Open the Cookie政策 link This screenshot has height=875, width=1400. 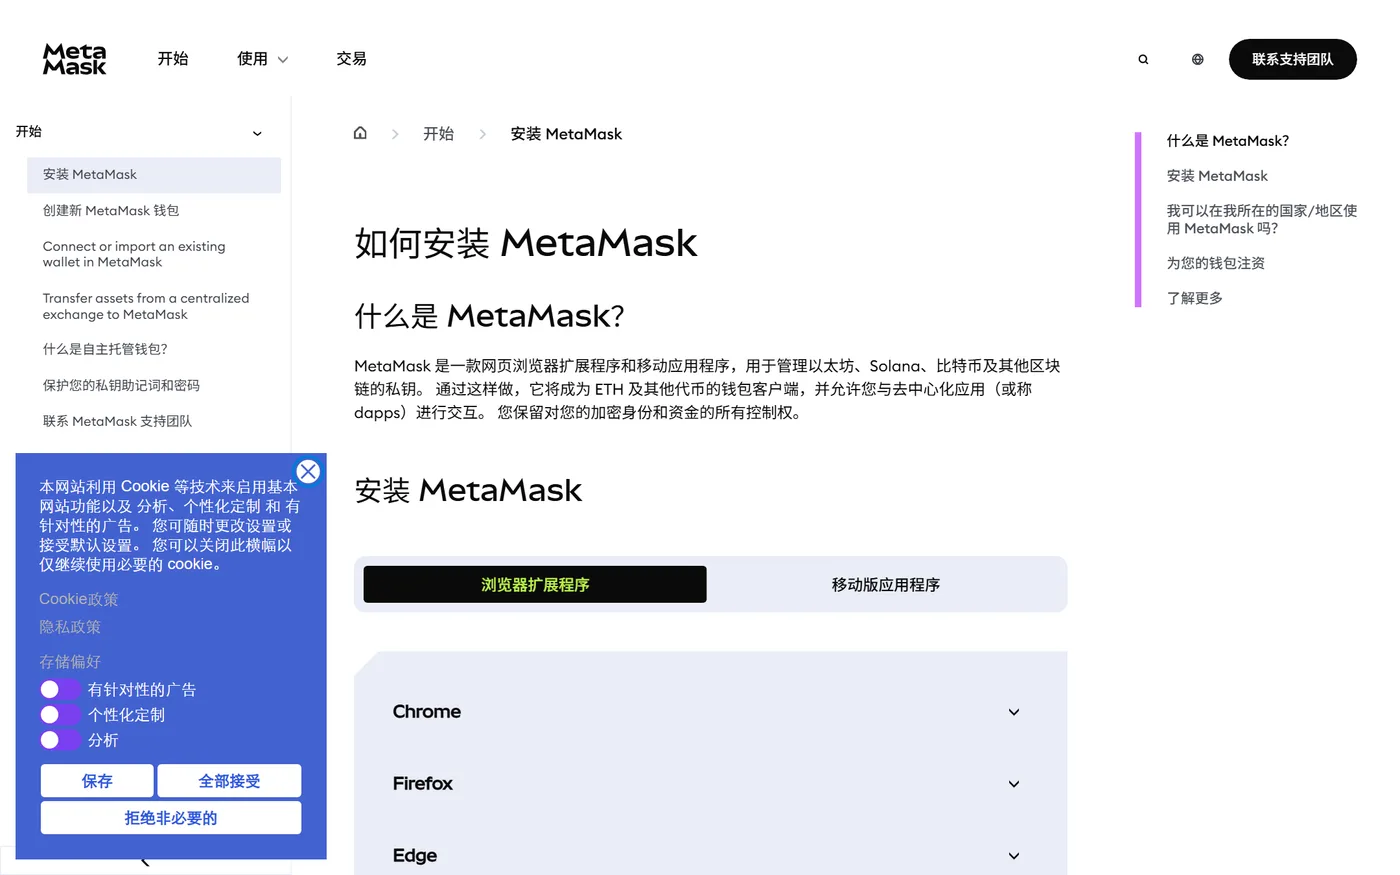pos(78,599)
